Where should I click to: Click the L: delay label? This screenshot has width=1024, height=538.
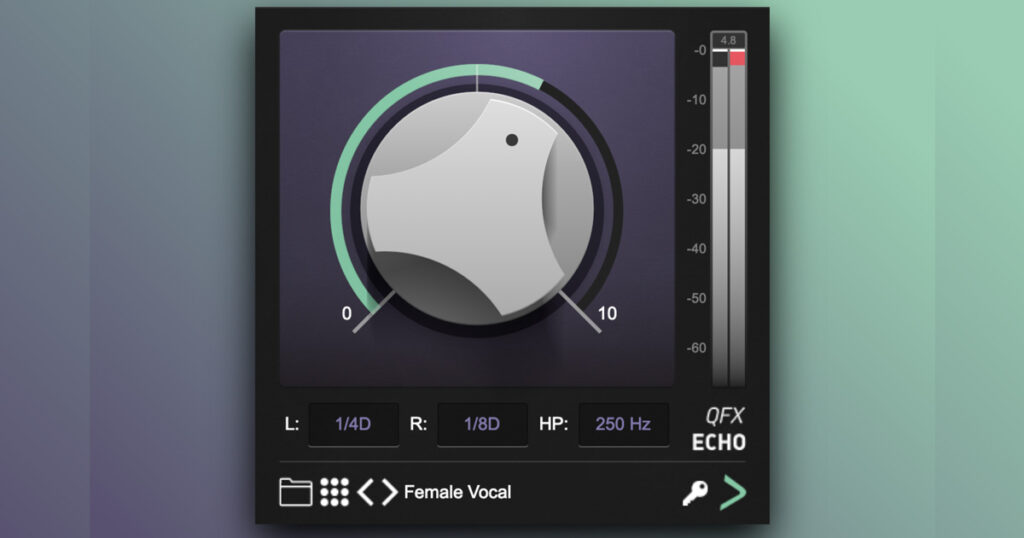click(292, 424)
